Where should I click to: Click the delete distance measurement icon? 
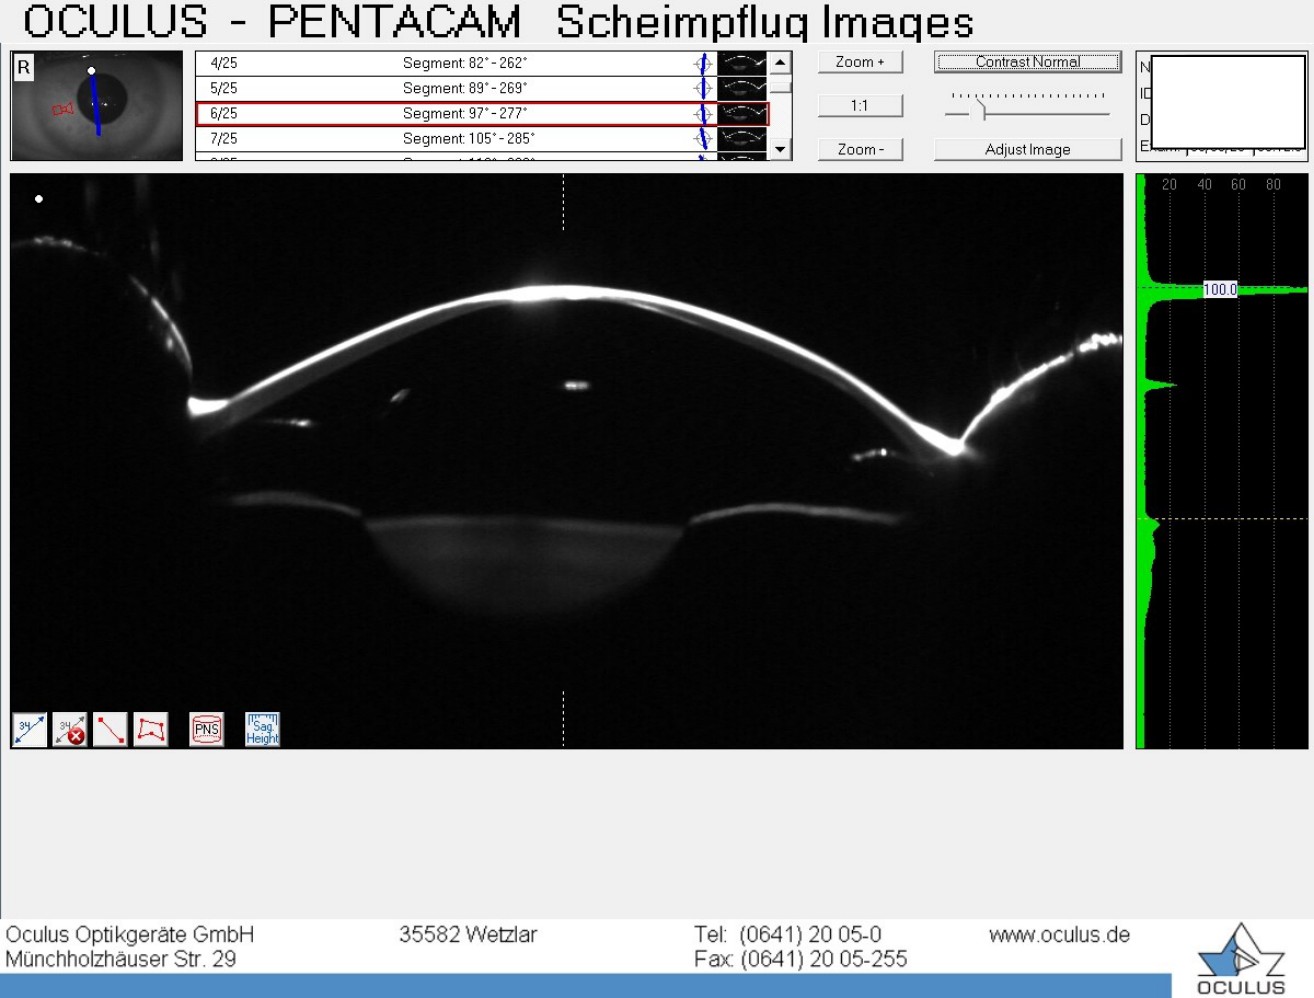point(70,729)
